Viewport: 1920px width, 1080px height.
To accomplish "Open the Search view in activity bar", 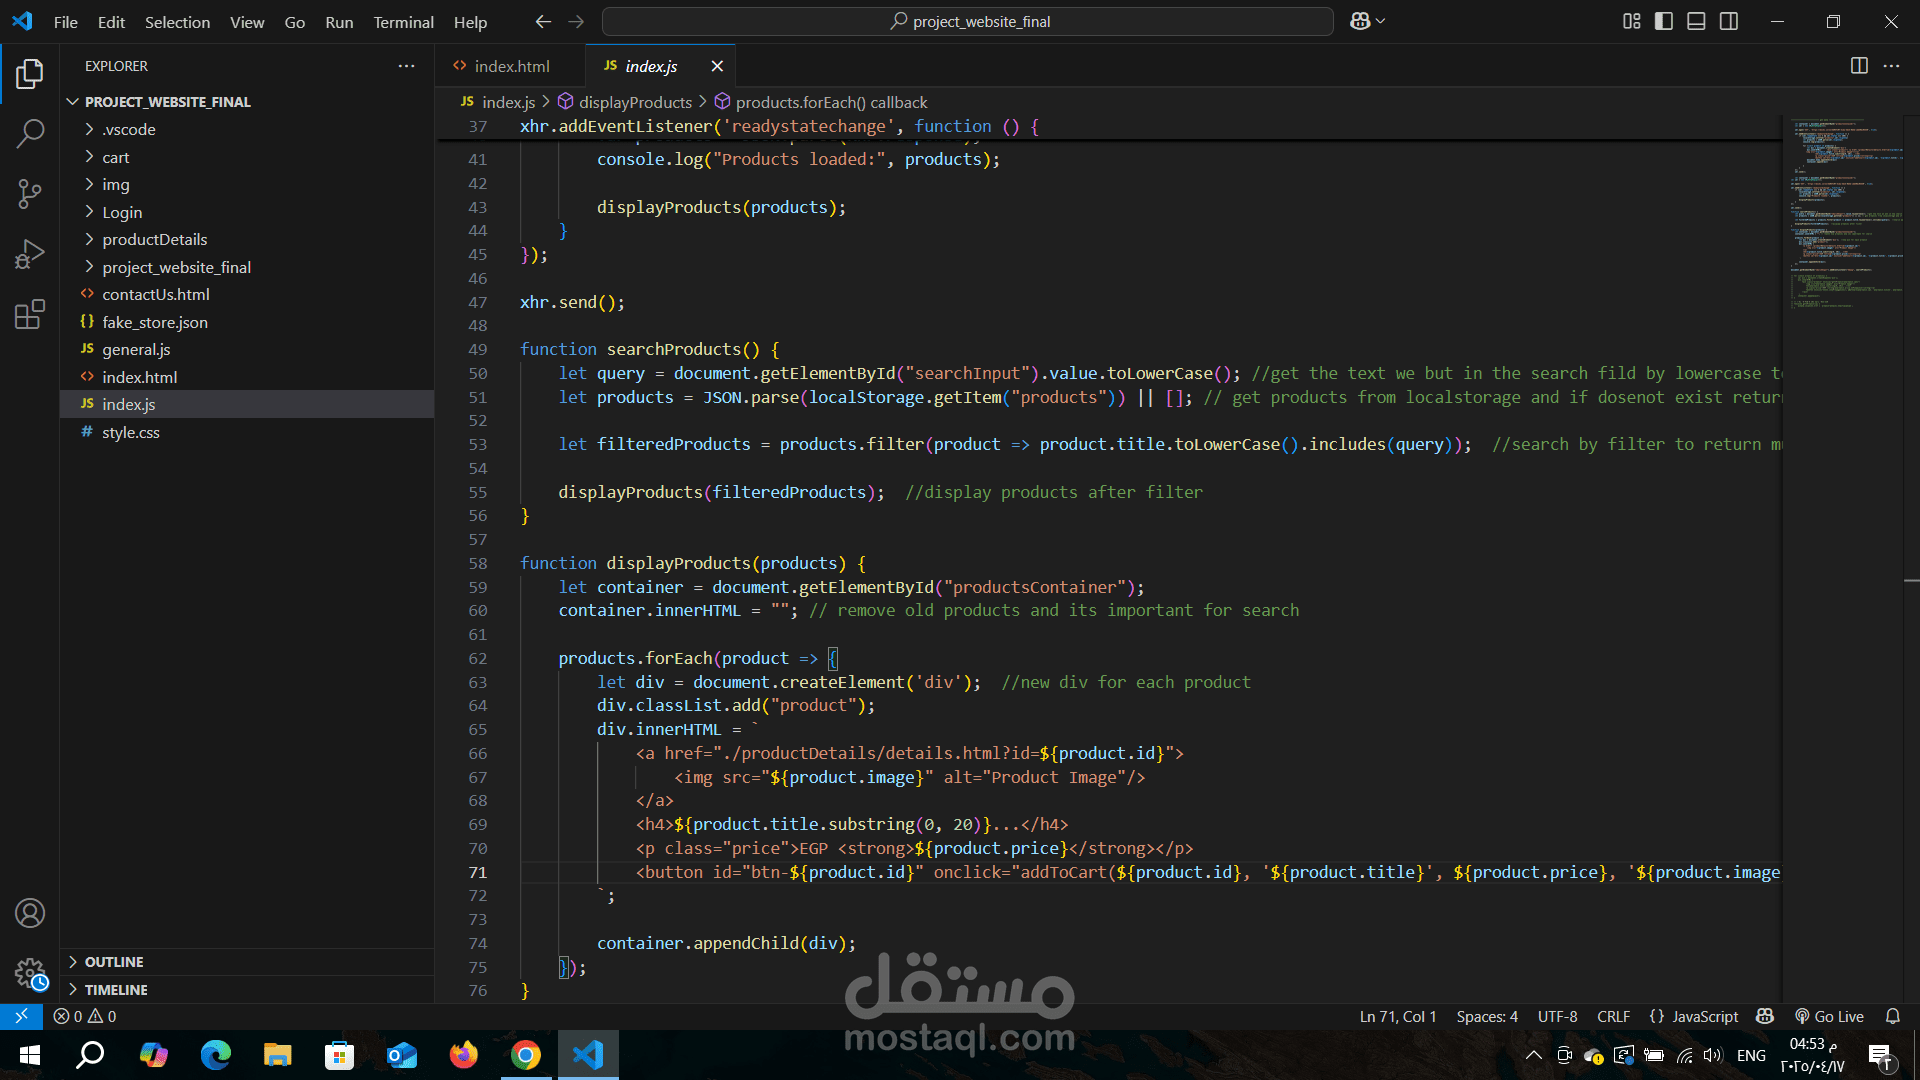I will click(30, 133).
